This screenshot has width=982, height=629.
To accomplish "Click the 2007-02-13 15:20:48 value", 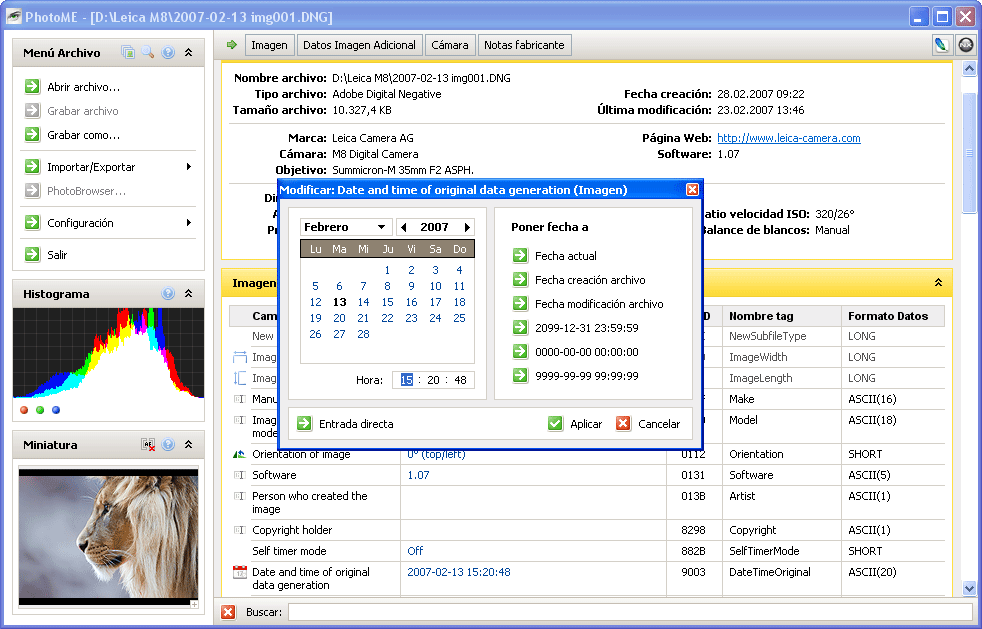I will 458,572.
